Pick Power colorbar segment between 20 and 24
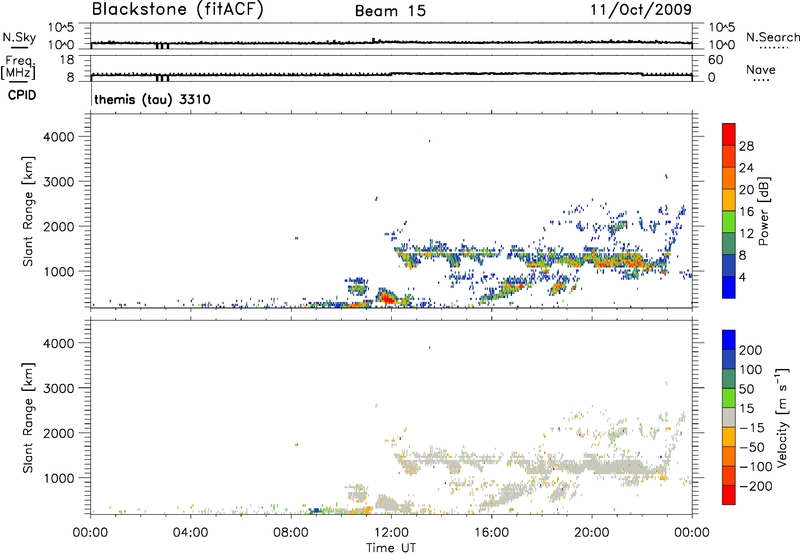800x554 pixels. pyautogui.click(x=729, y=178)
